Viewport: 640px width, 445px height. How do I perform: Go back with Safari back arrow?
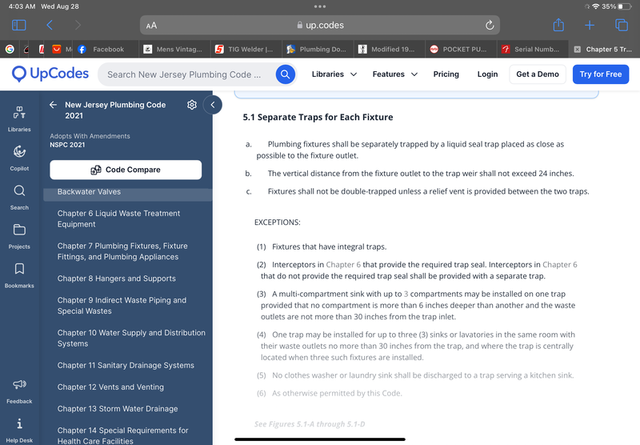tap(49, 25)
